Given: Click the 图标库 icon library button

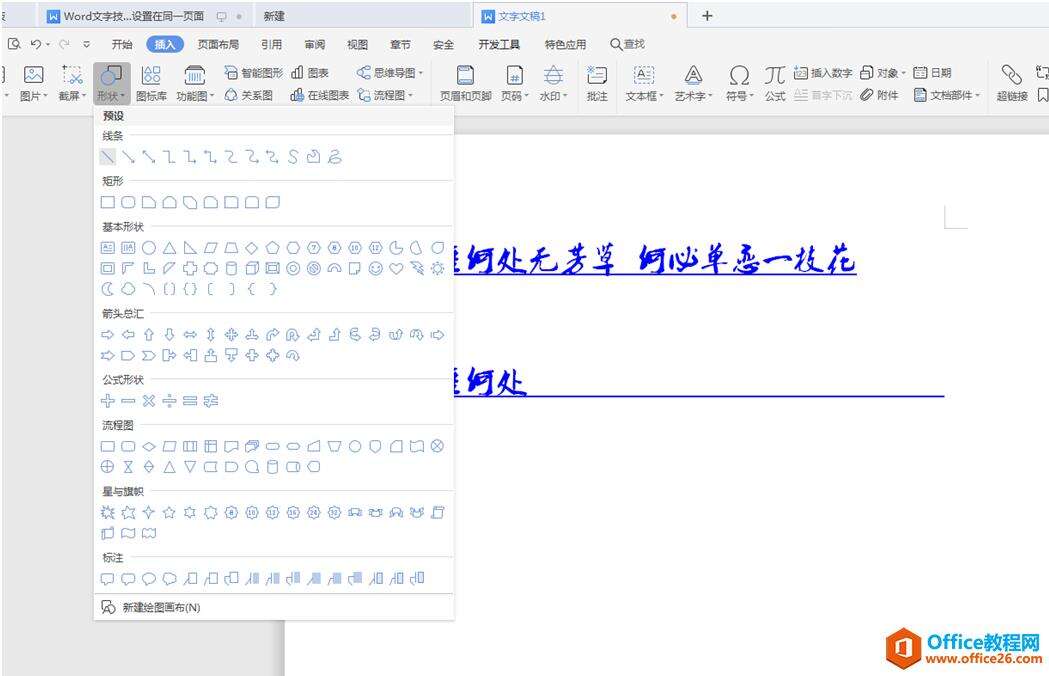Looking at the screenshot, I should [x=151, y=83].
